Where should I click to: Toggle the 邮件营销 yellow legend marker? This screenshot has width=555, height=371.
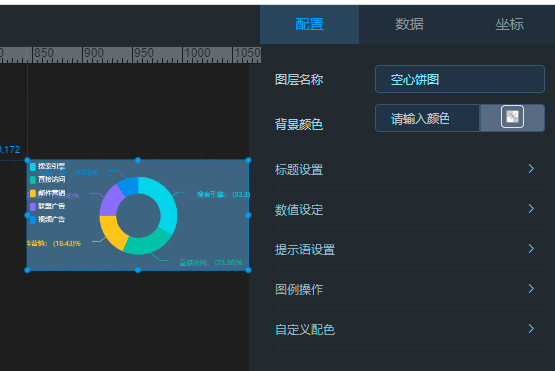33,193
